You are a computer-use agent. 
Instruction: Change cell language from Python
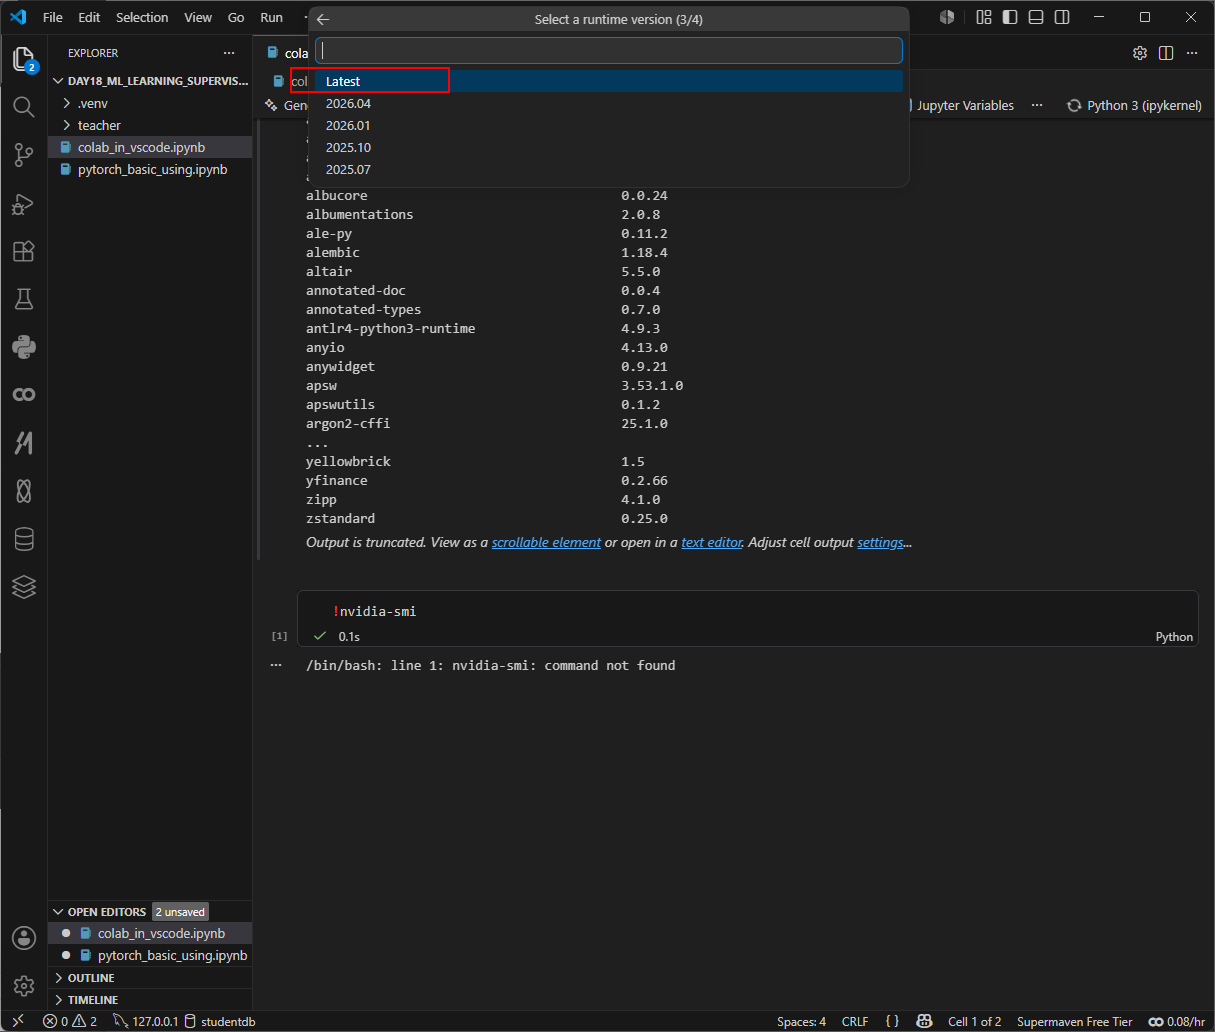1174,636
